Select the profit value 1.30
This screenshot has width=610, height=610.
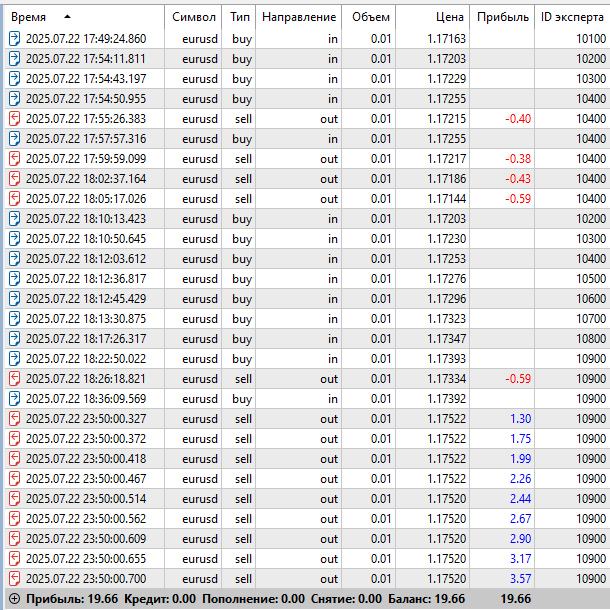coord(521,419)
